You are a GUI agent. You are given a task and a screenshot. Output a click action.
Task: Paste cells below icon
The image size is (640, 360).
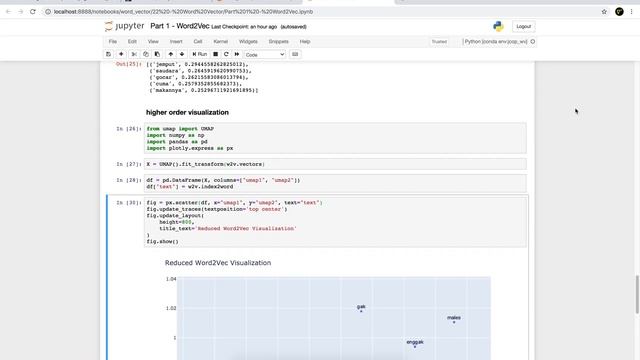[x=158, y=54]
